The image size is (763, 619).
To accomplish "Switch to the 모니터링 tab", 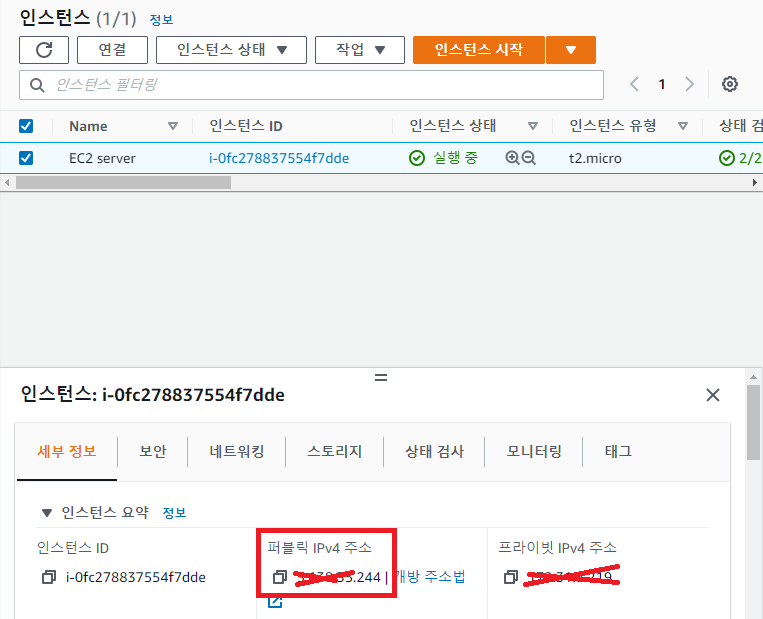I will coord(534,451).
